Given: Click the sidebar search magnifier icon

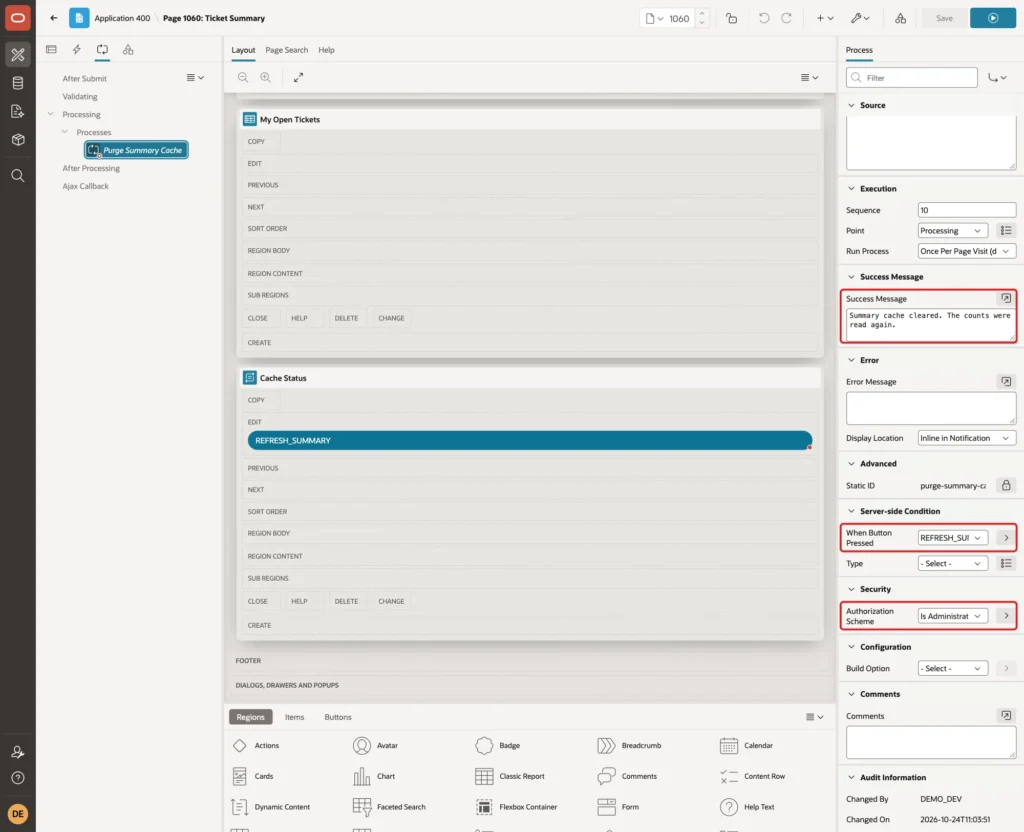Looking at the screenshot, I should coord(18,175).
